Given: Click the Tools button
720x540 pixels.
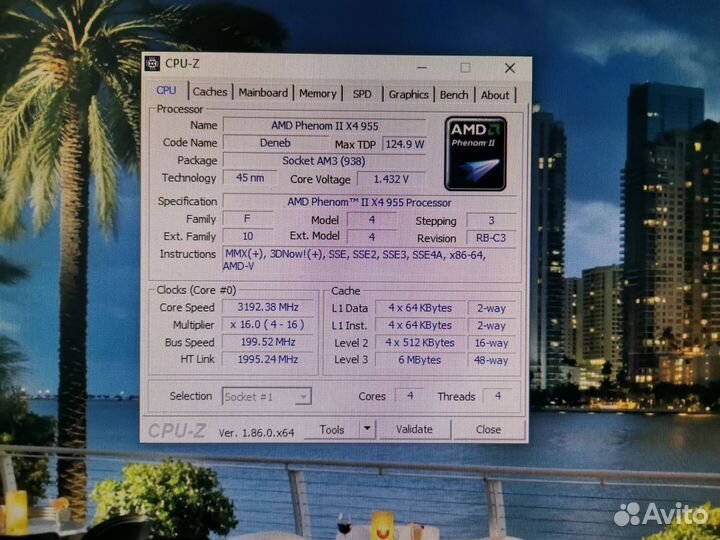Looking at the screenshot, I should tap(332, 429).
